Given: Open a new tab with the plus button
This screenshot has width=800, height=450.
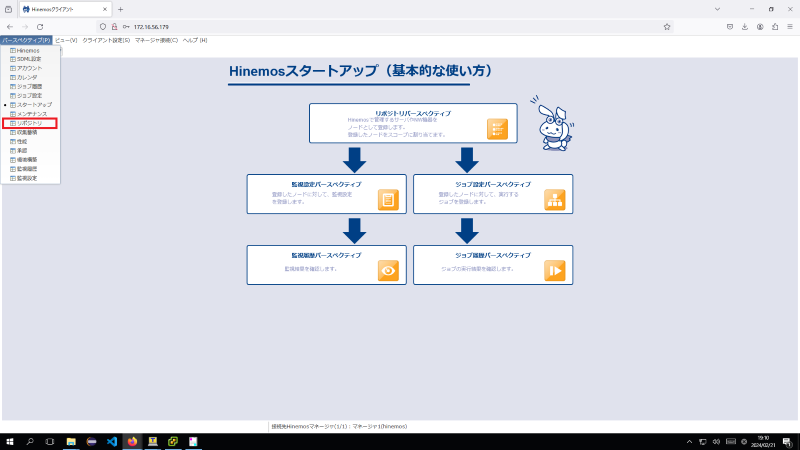Looking at the screenshot, I should [x=120, y=9].
